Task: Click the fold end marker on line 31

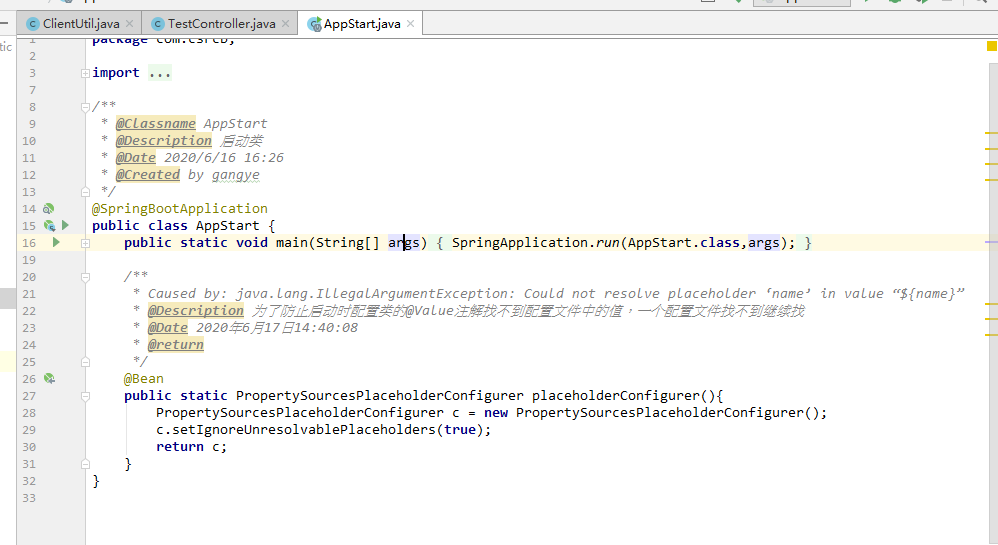Action: click(85, 464)
